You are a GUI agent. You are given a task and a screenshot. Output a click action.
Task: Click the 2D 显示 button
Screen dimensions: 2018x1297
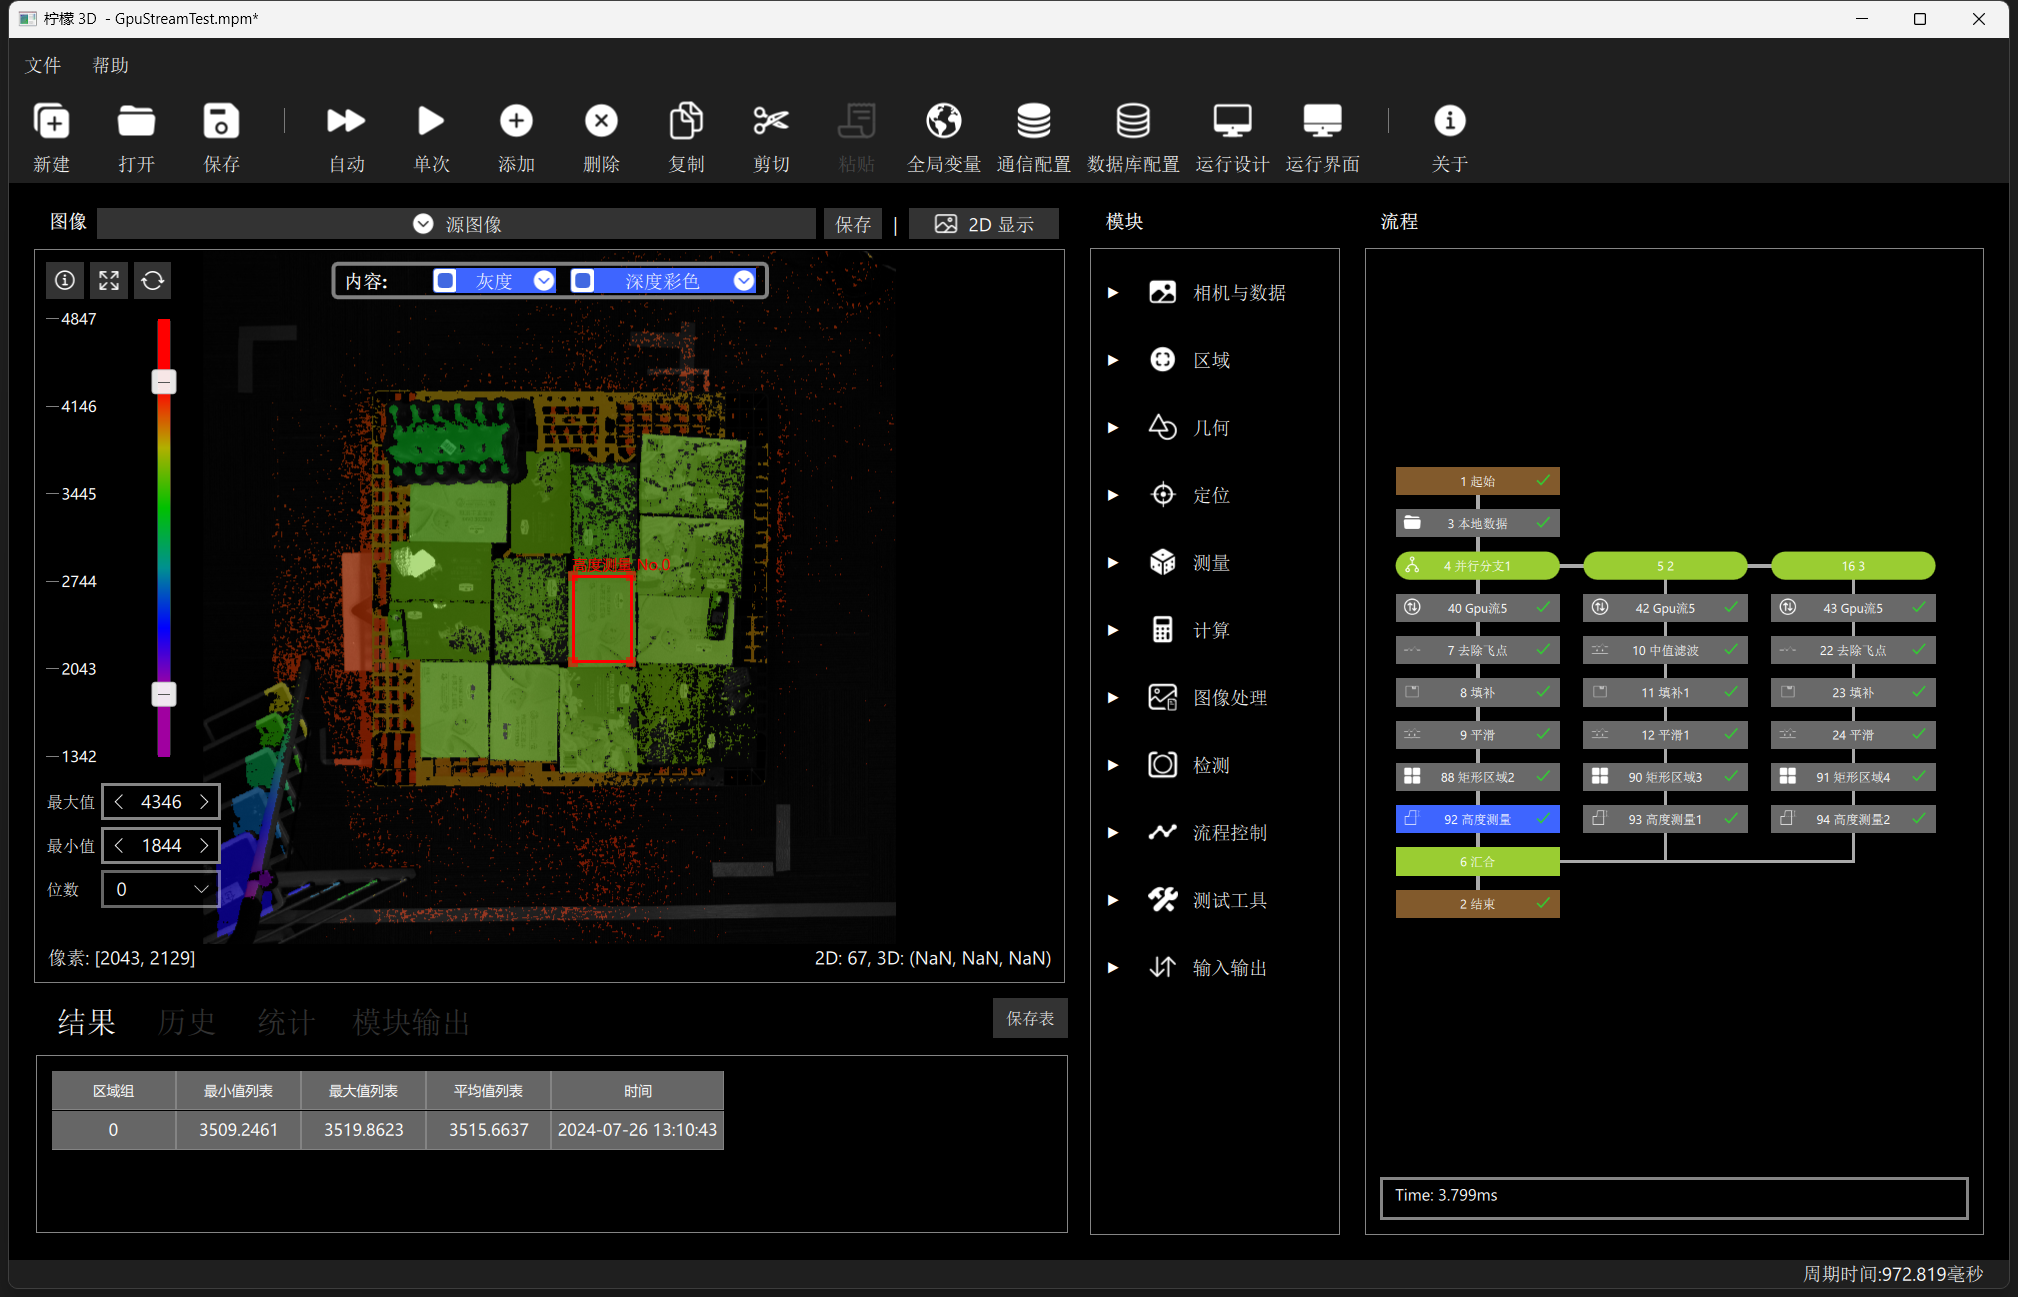(x=984, y=224)
